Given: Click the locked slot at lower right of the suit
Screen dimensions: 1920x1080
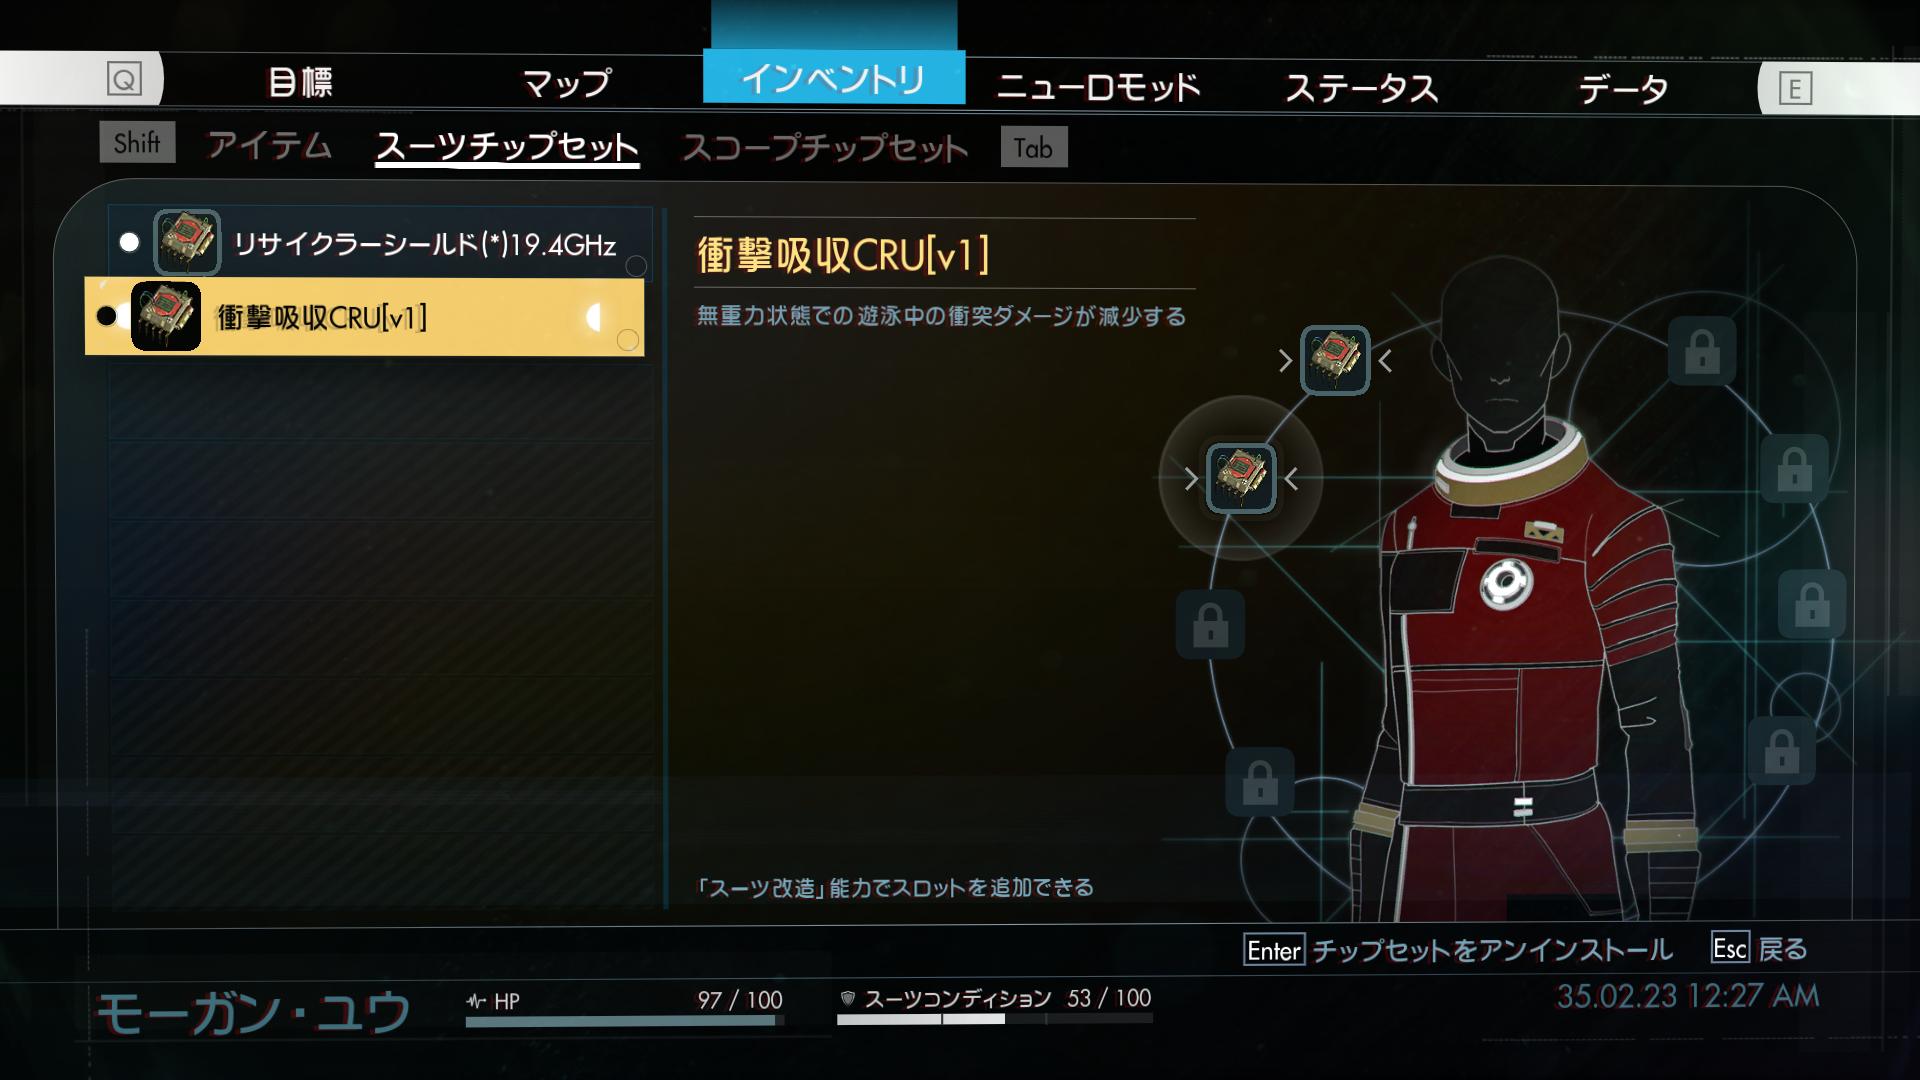Looking at the screenshot, I should coord(1782,750).
